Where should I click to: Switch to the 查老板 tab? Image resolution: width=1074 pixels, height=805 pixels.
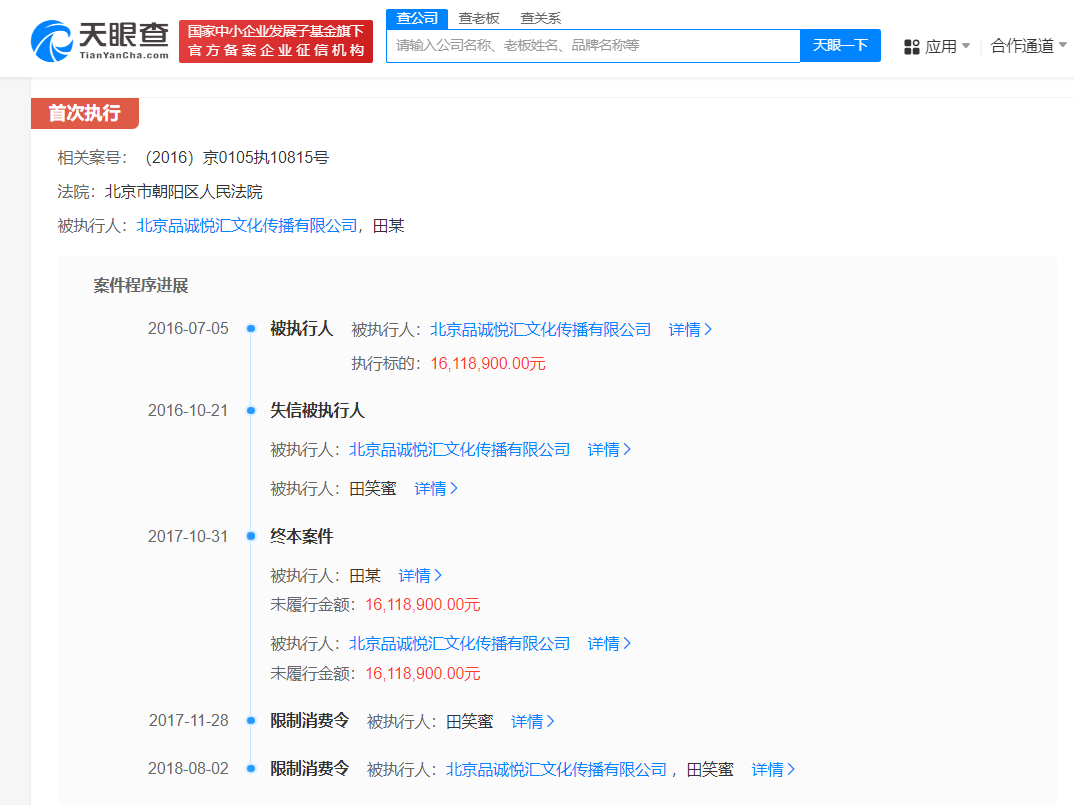pos(479,17)
